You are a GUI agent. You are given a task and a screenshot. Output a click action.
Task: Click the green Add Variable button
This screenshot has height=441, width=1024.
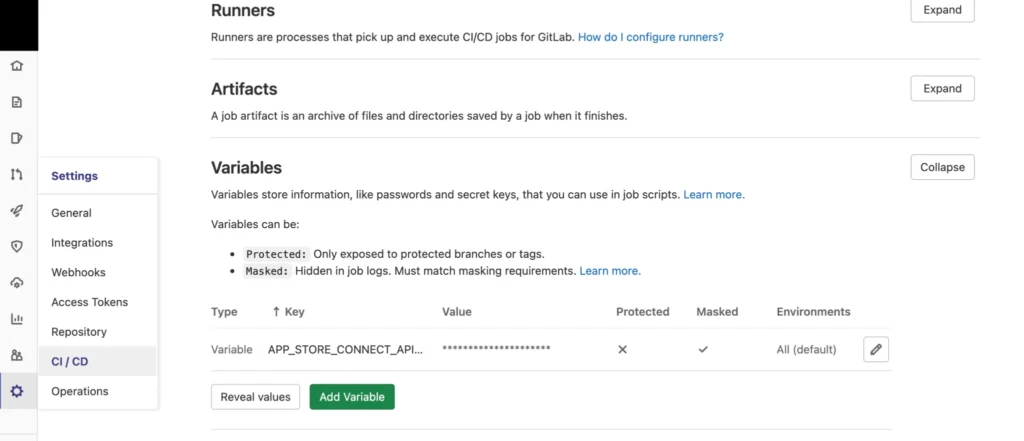pos(352,397)
